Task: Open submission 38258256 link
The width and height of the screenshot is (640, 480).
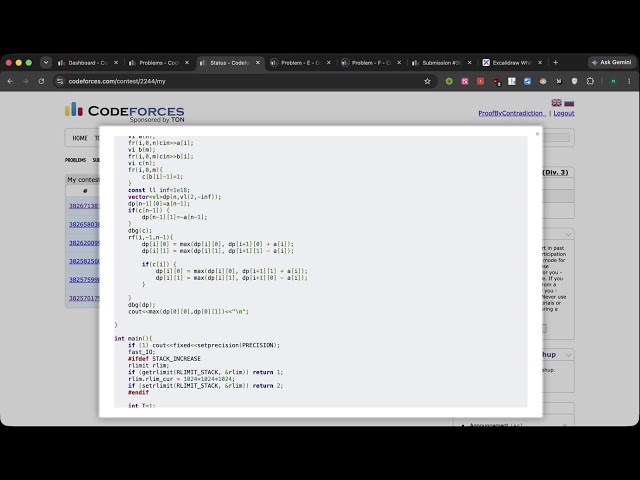Action: point(84,261)
